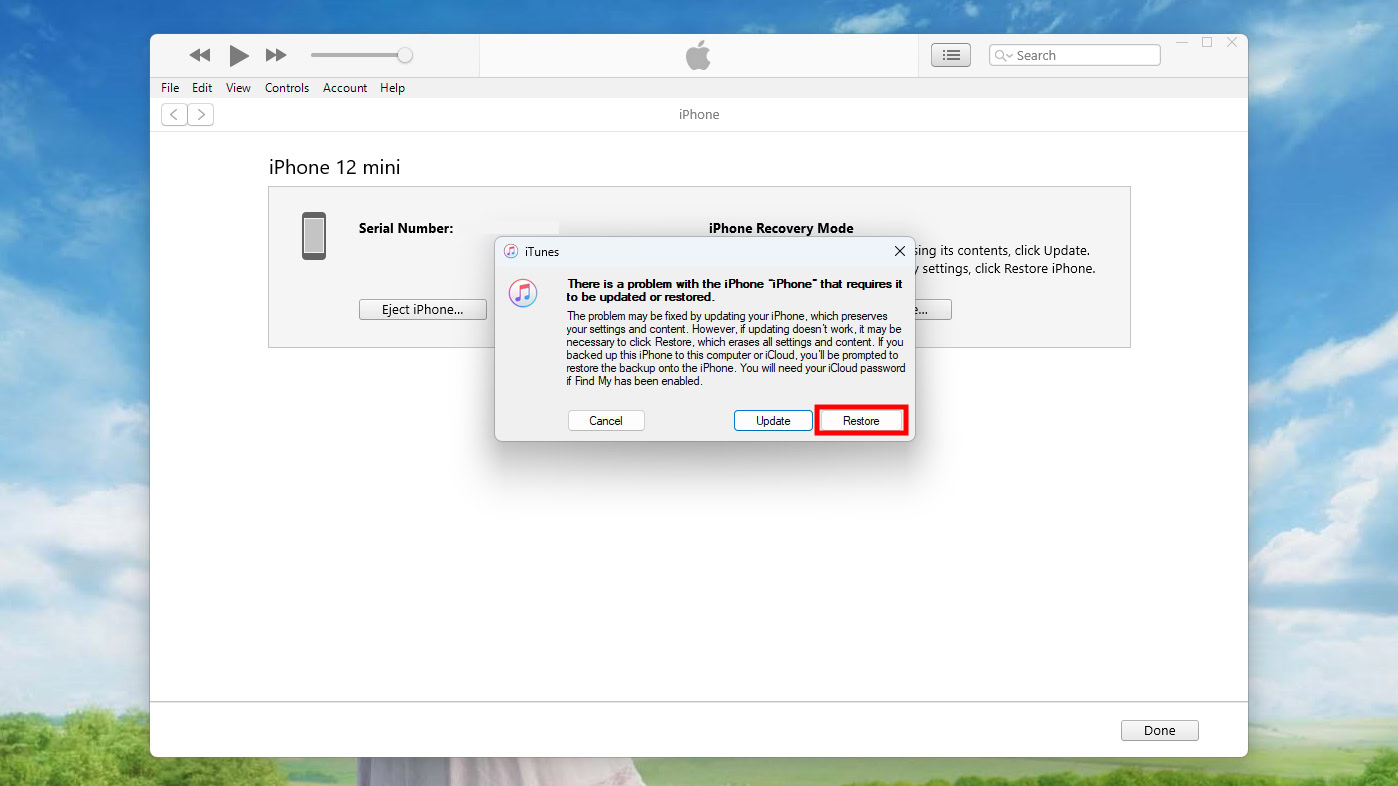Open the View menu

[x=238, y=88]
